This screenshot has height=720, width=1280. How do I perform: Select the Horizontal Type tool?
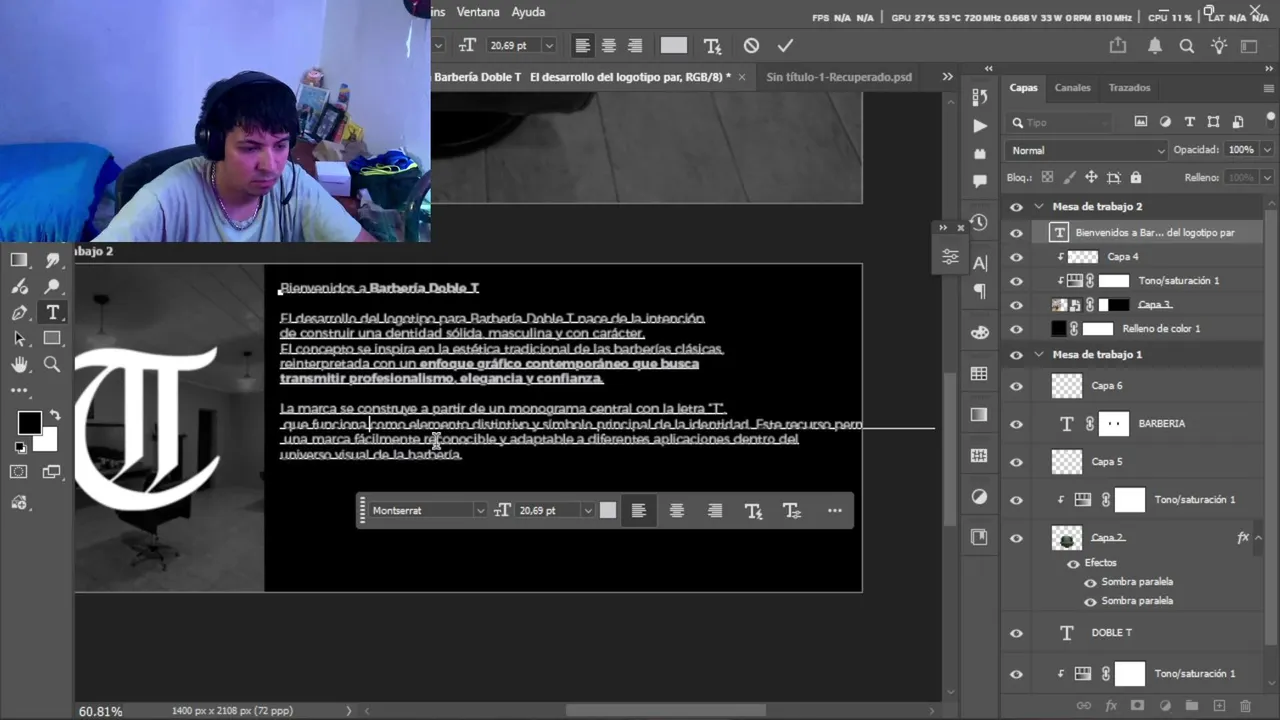(x=52, y=313)
